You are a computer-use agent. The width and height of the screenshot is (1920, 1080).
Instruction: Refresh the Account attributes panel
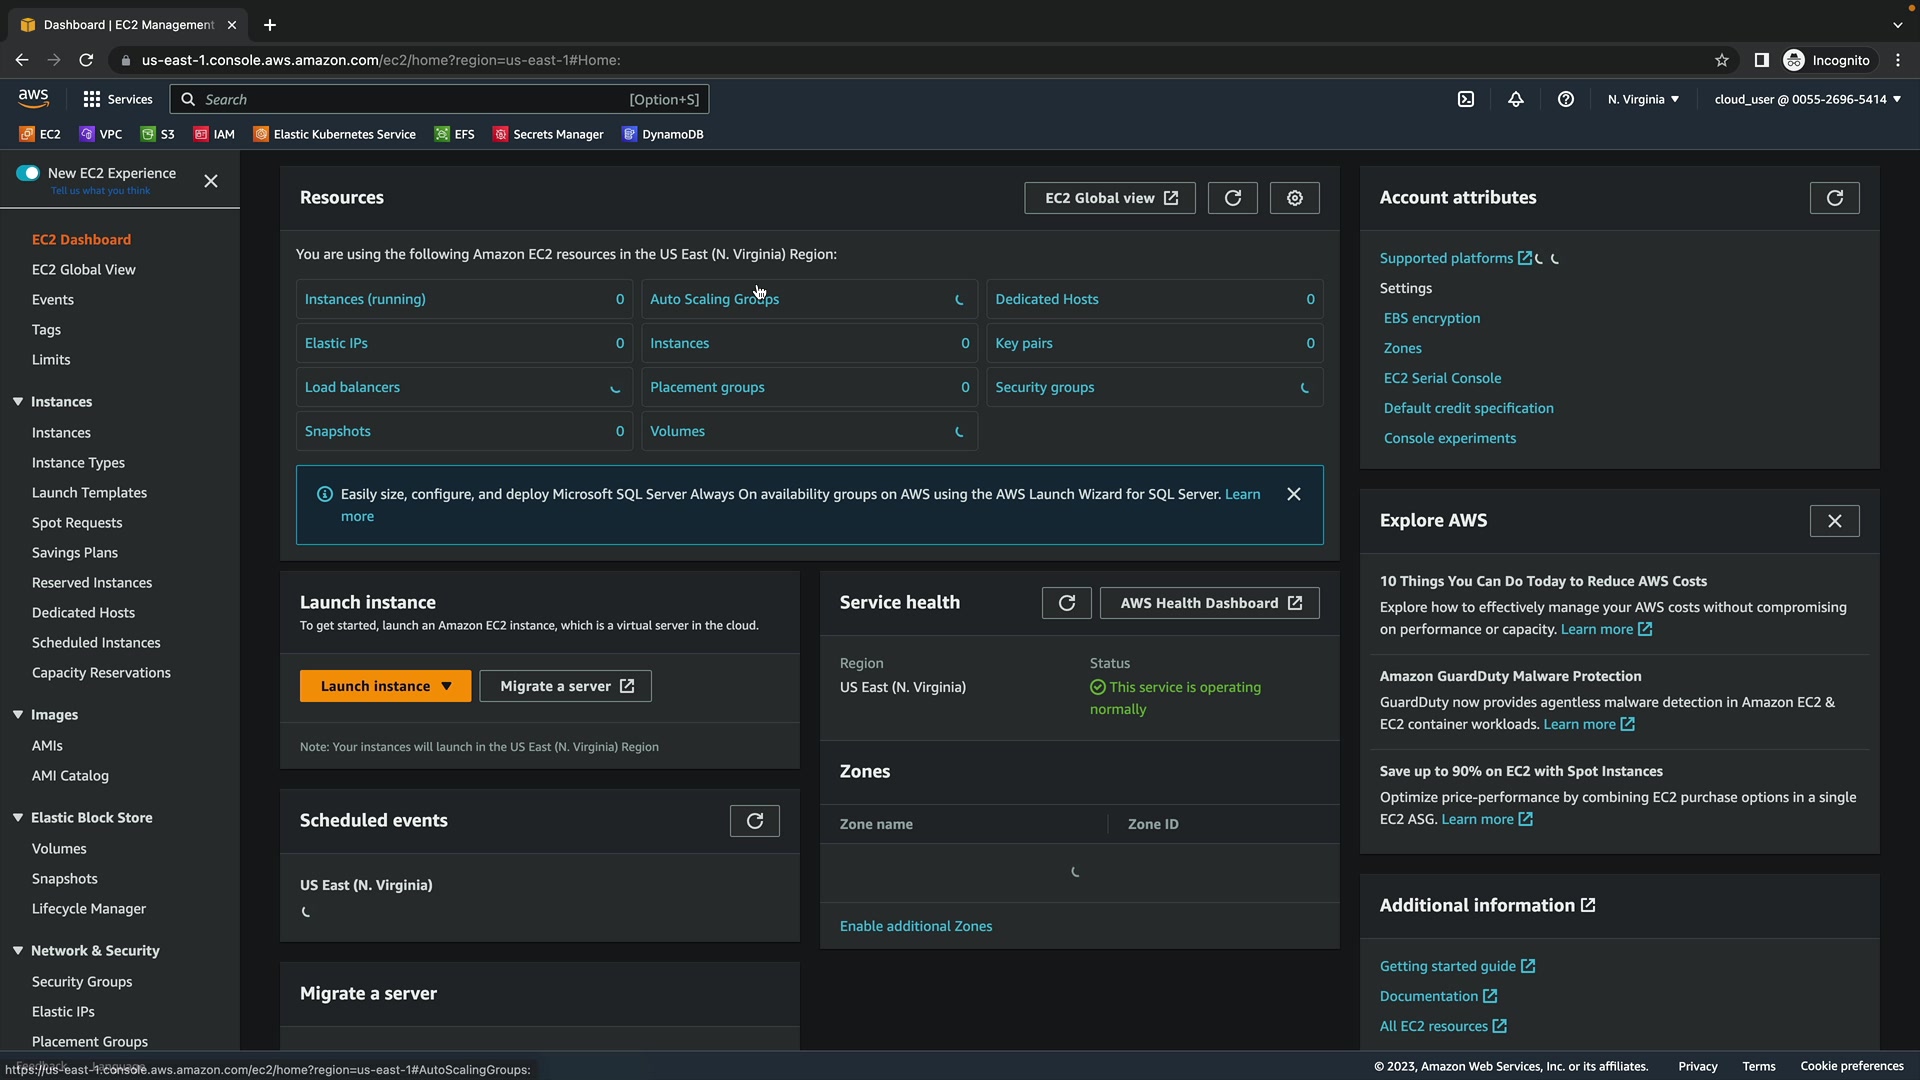click(1834, 198)
